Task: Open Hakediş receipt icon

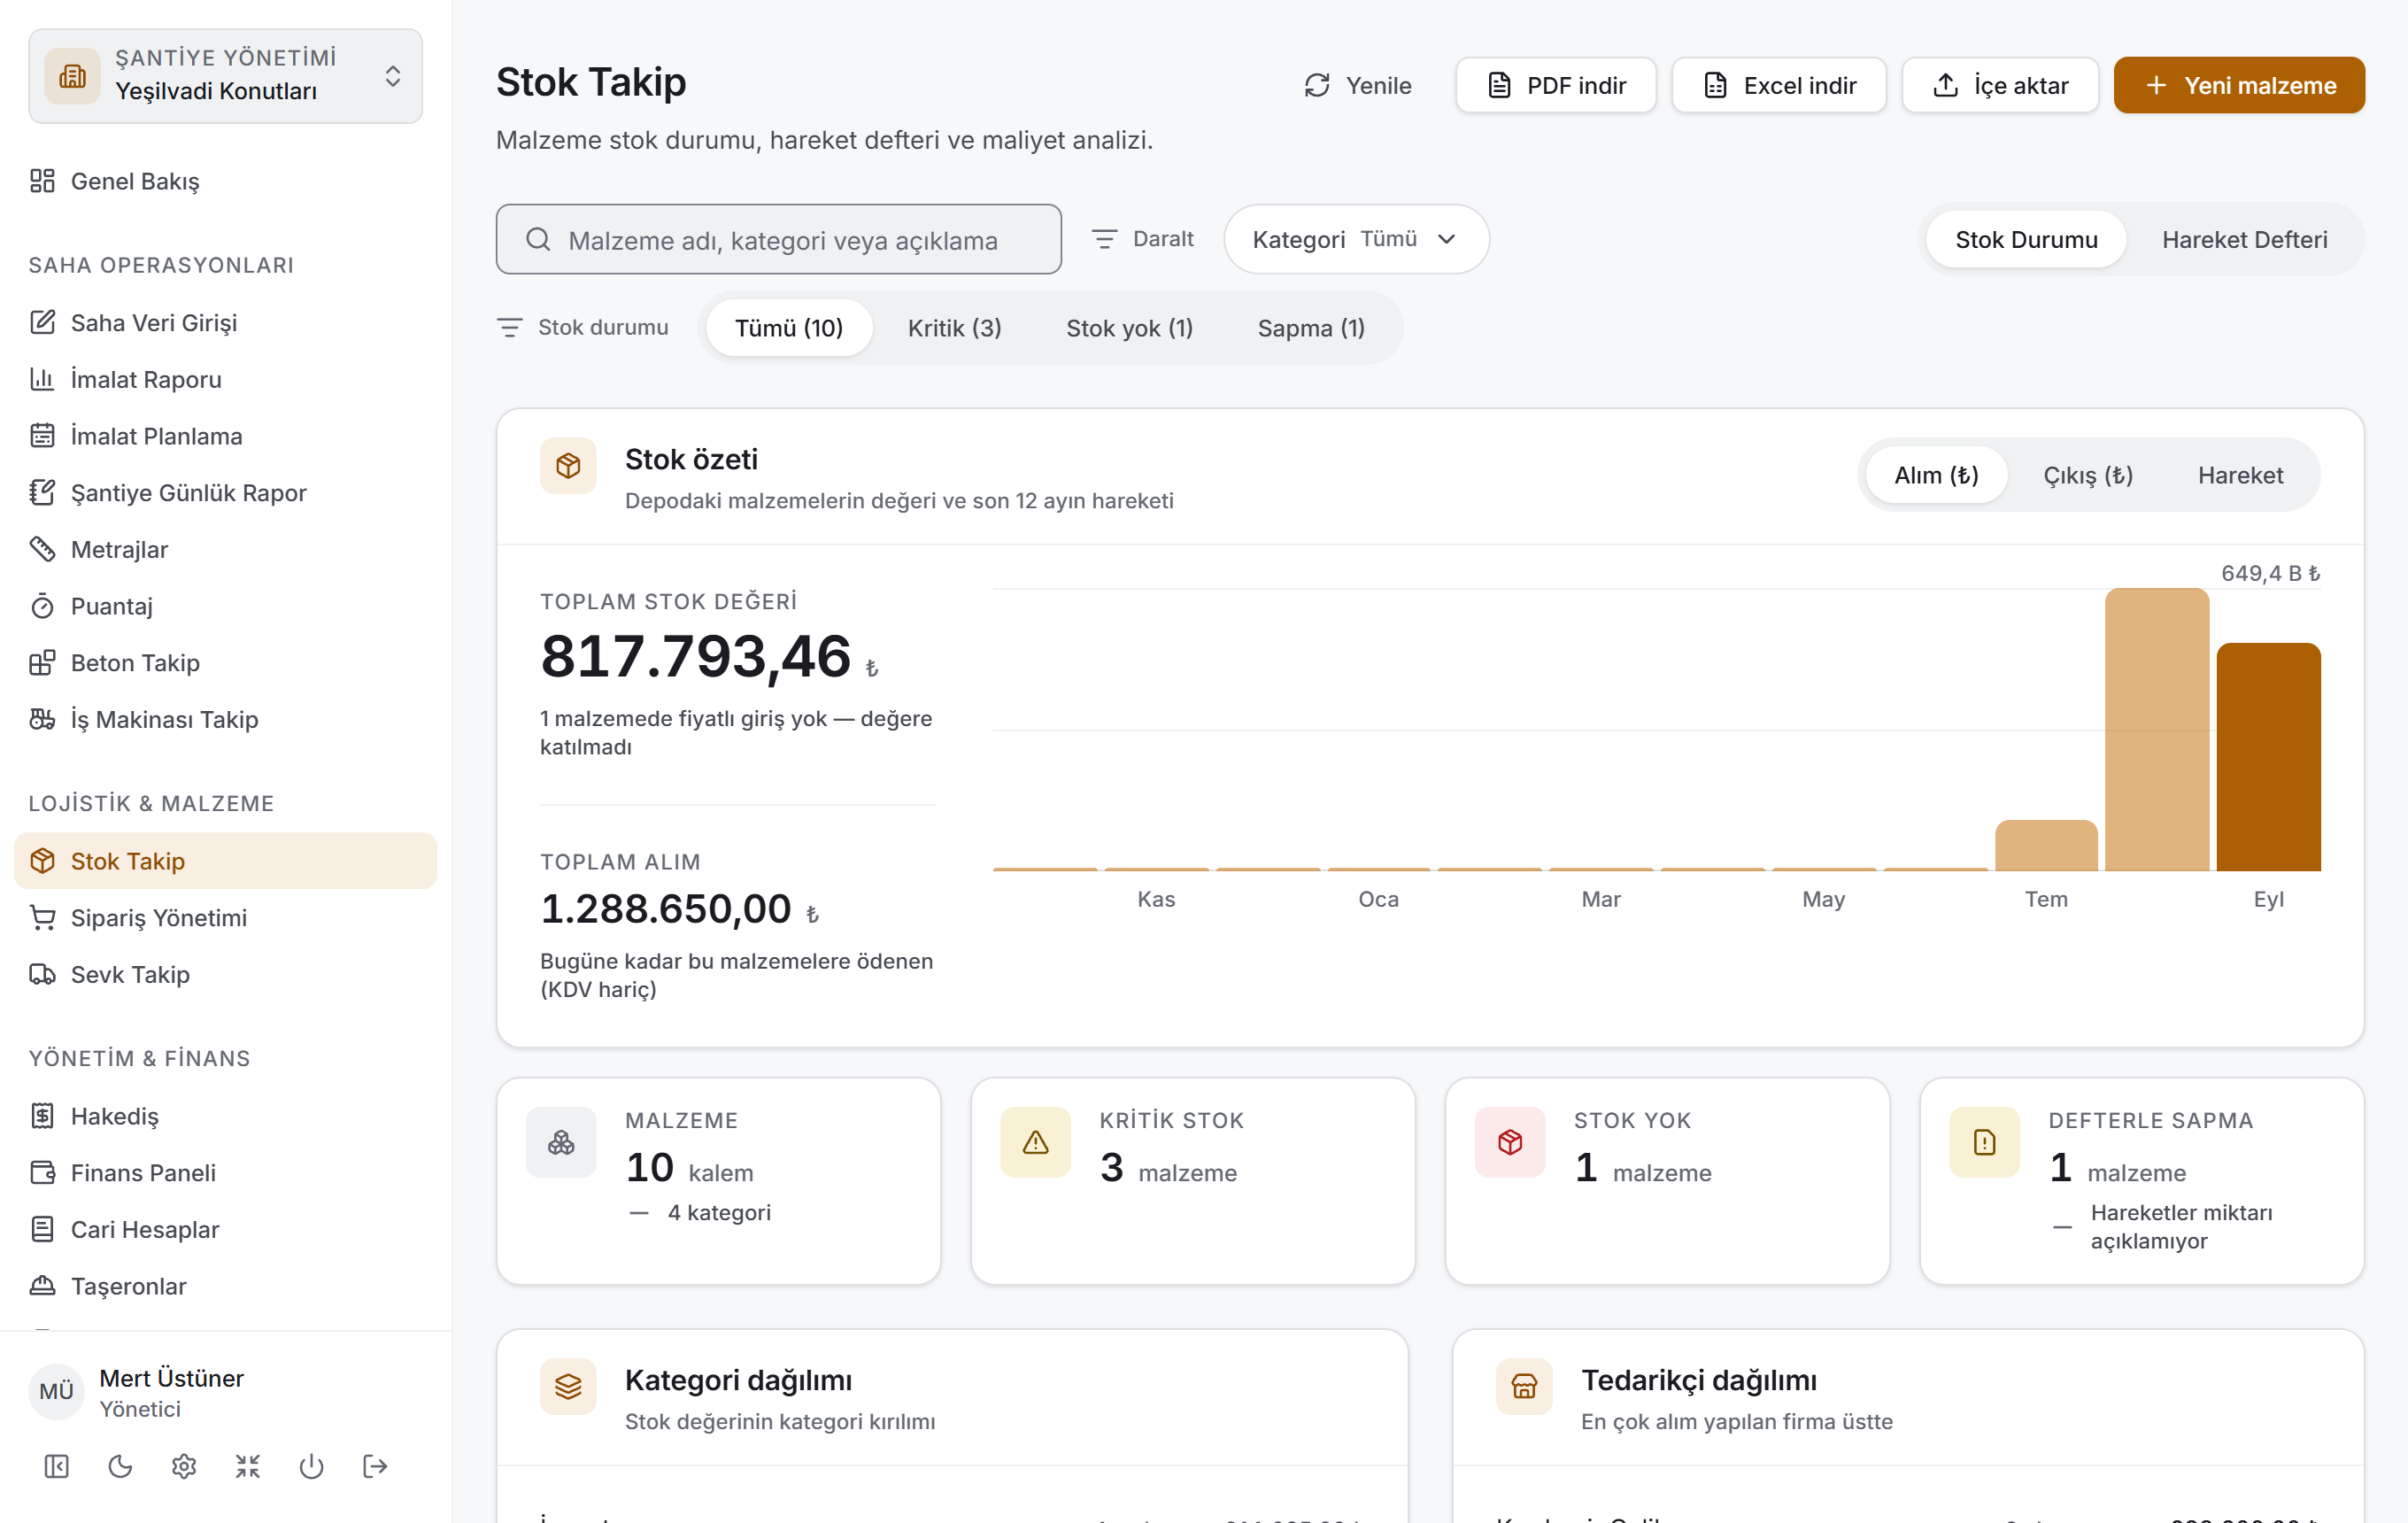Action: pos(42,1116)
